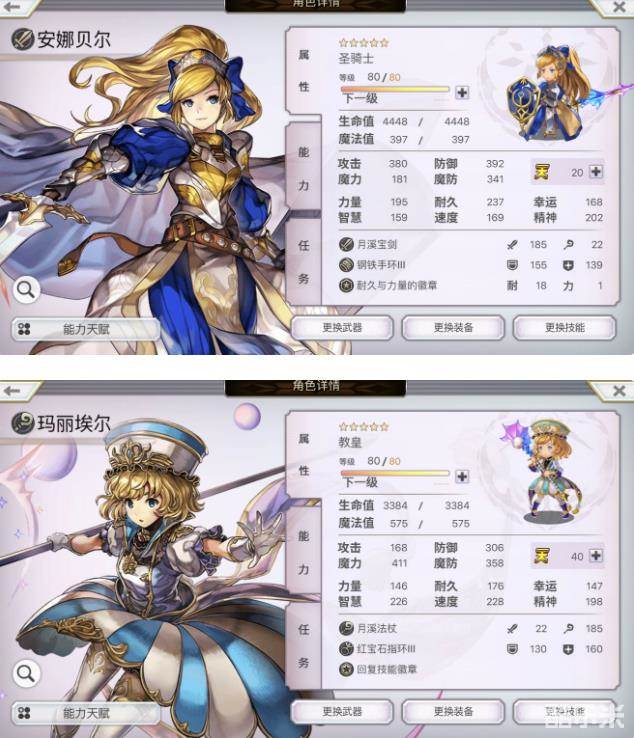The height and width of the screenshot is (738, 634).
Task: Click the magnifier icon on Annabel's portrait
Action: [x=26, y=289]
